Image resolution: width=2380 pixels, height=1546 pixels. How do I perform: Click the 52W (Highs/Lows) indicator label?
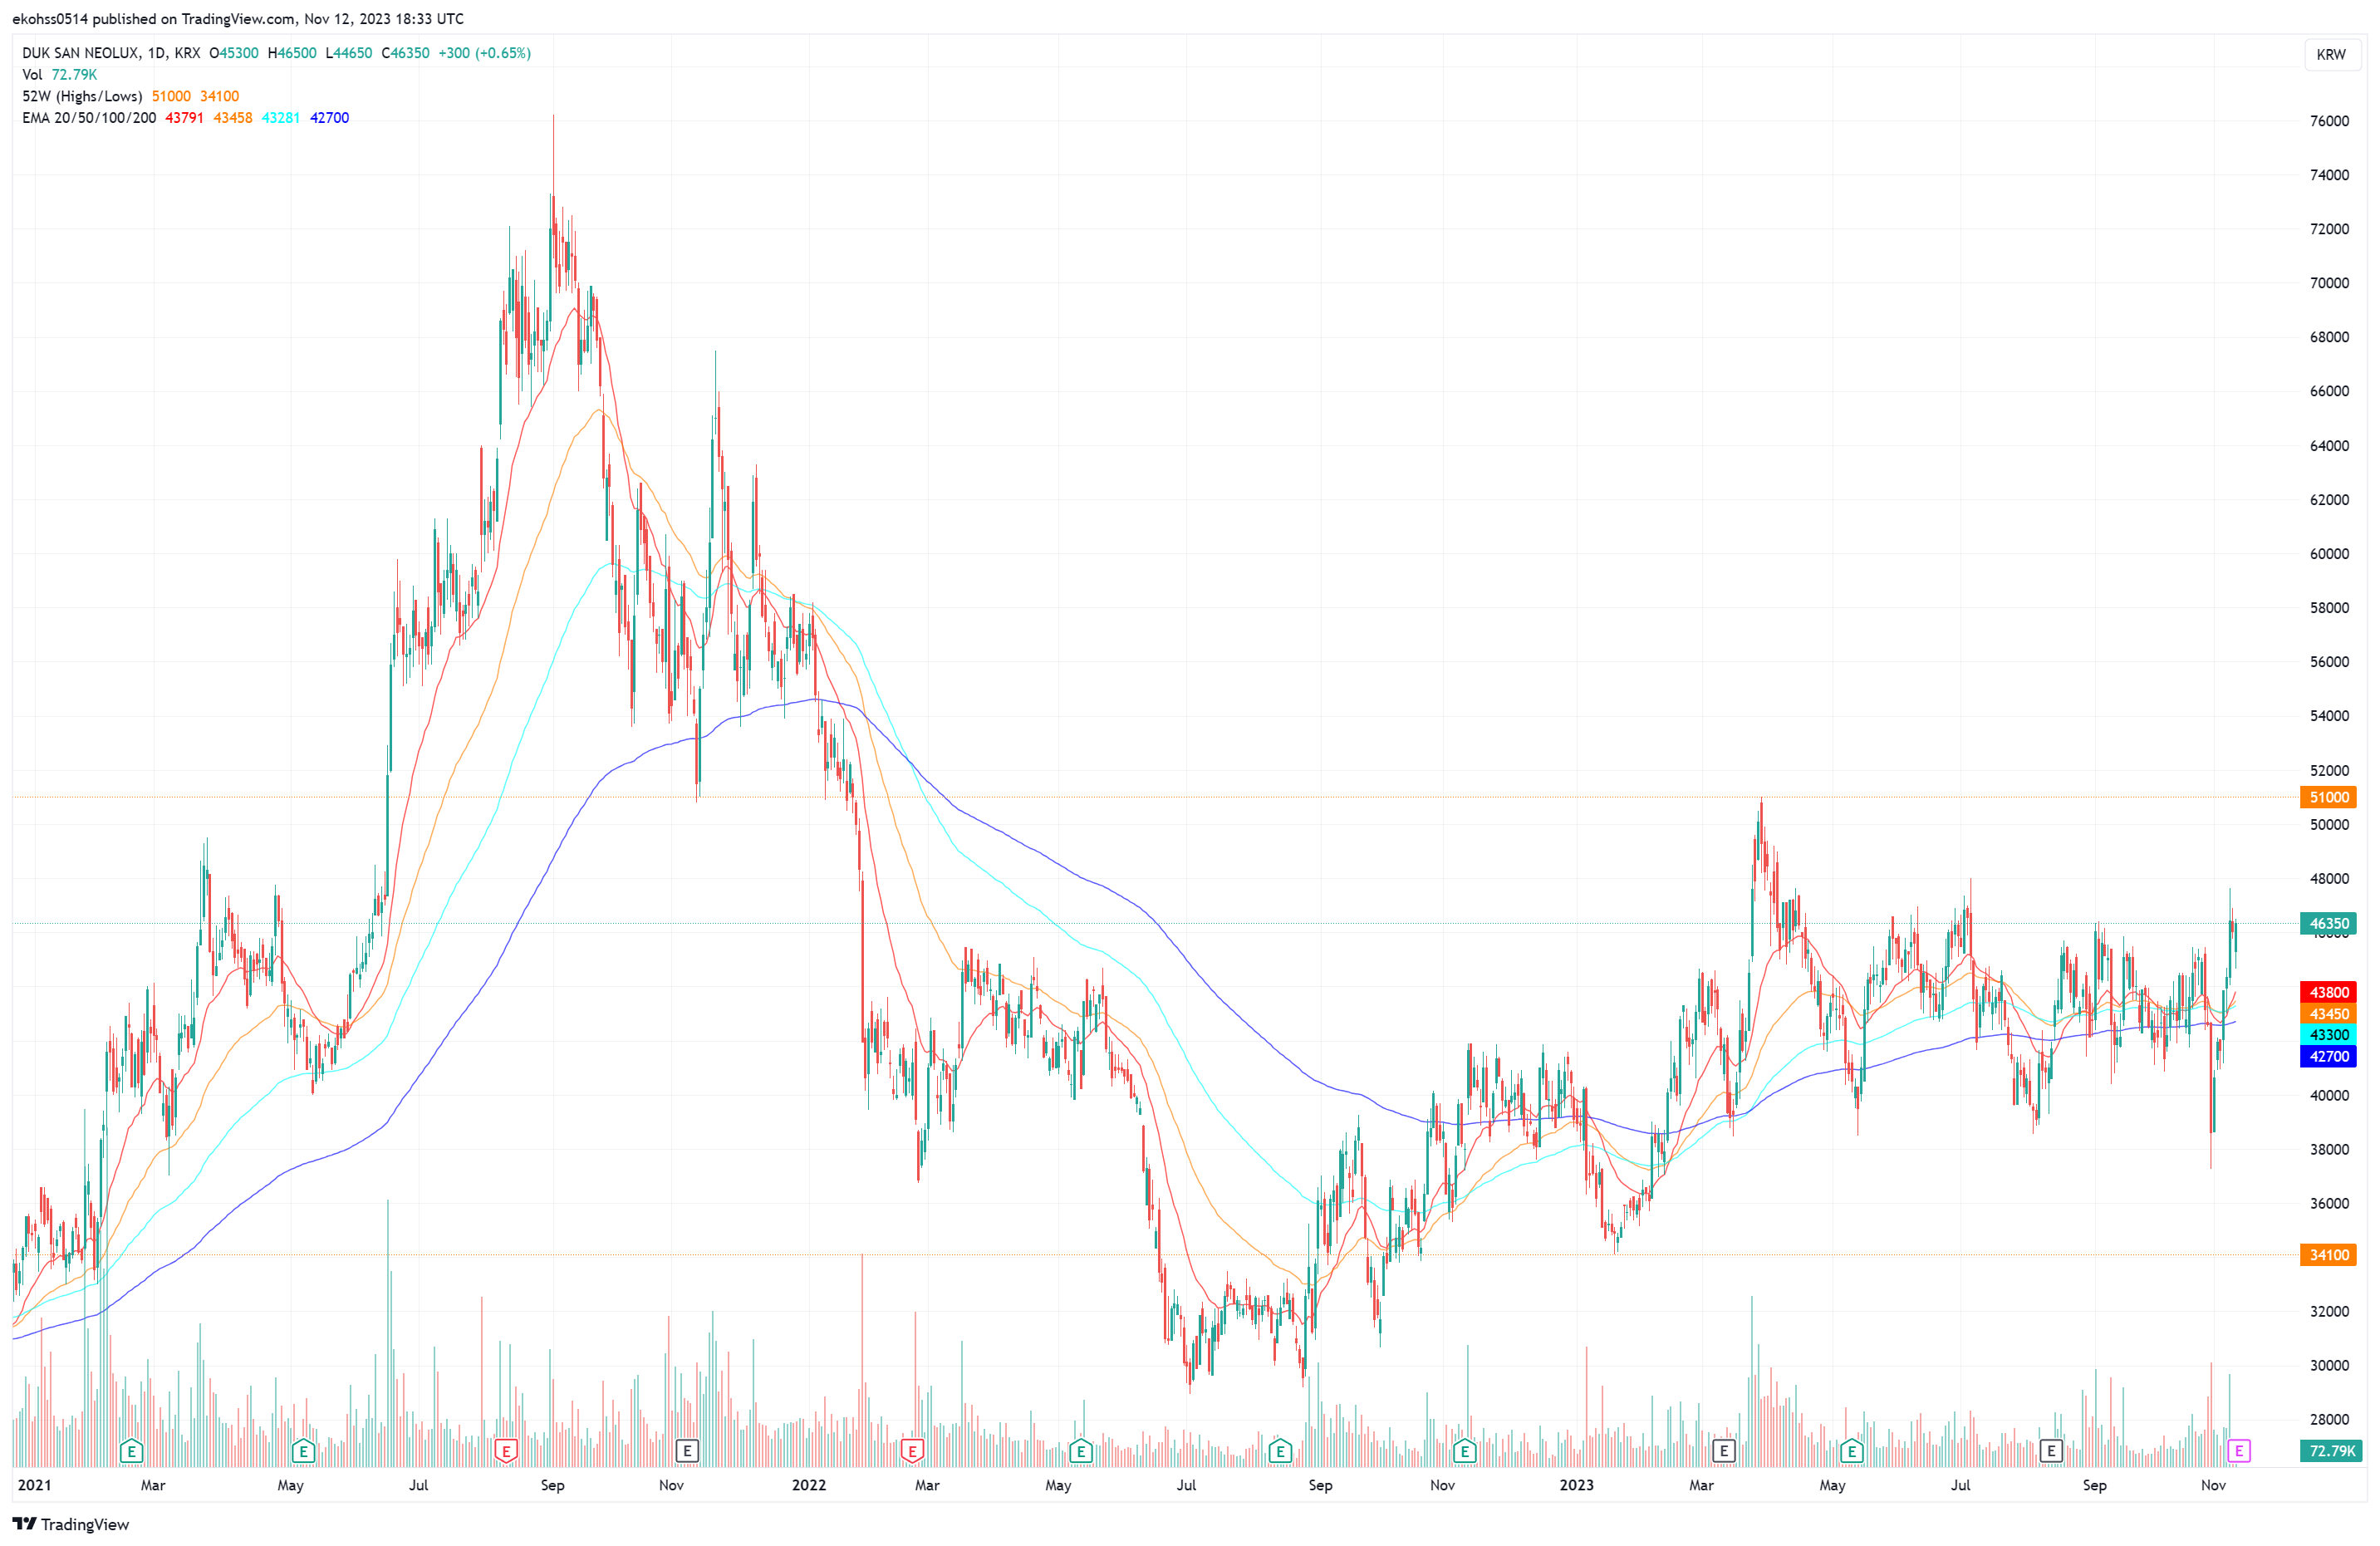tap(82, 96)
